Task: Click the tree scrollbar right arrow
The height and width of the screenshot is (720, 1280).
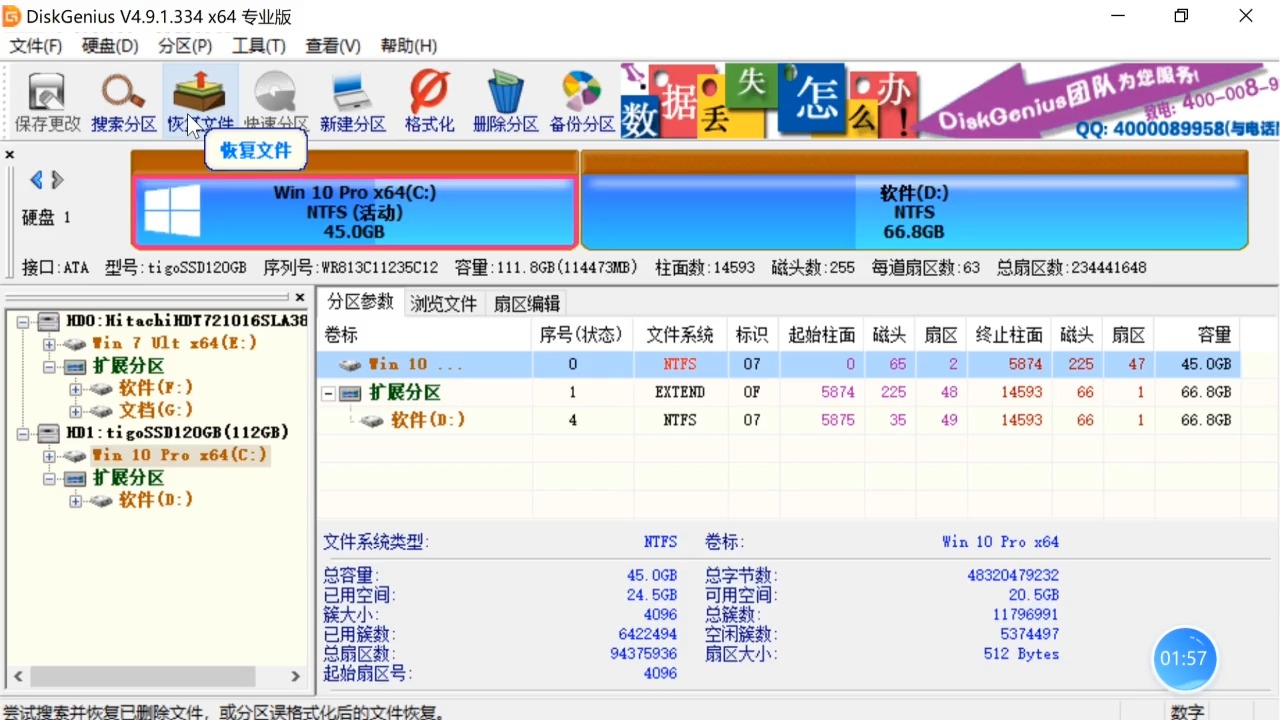Action: click(x=295, y=676)
